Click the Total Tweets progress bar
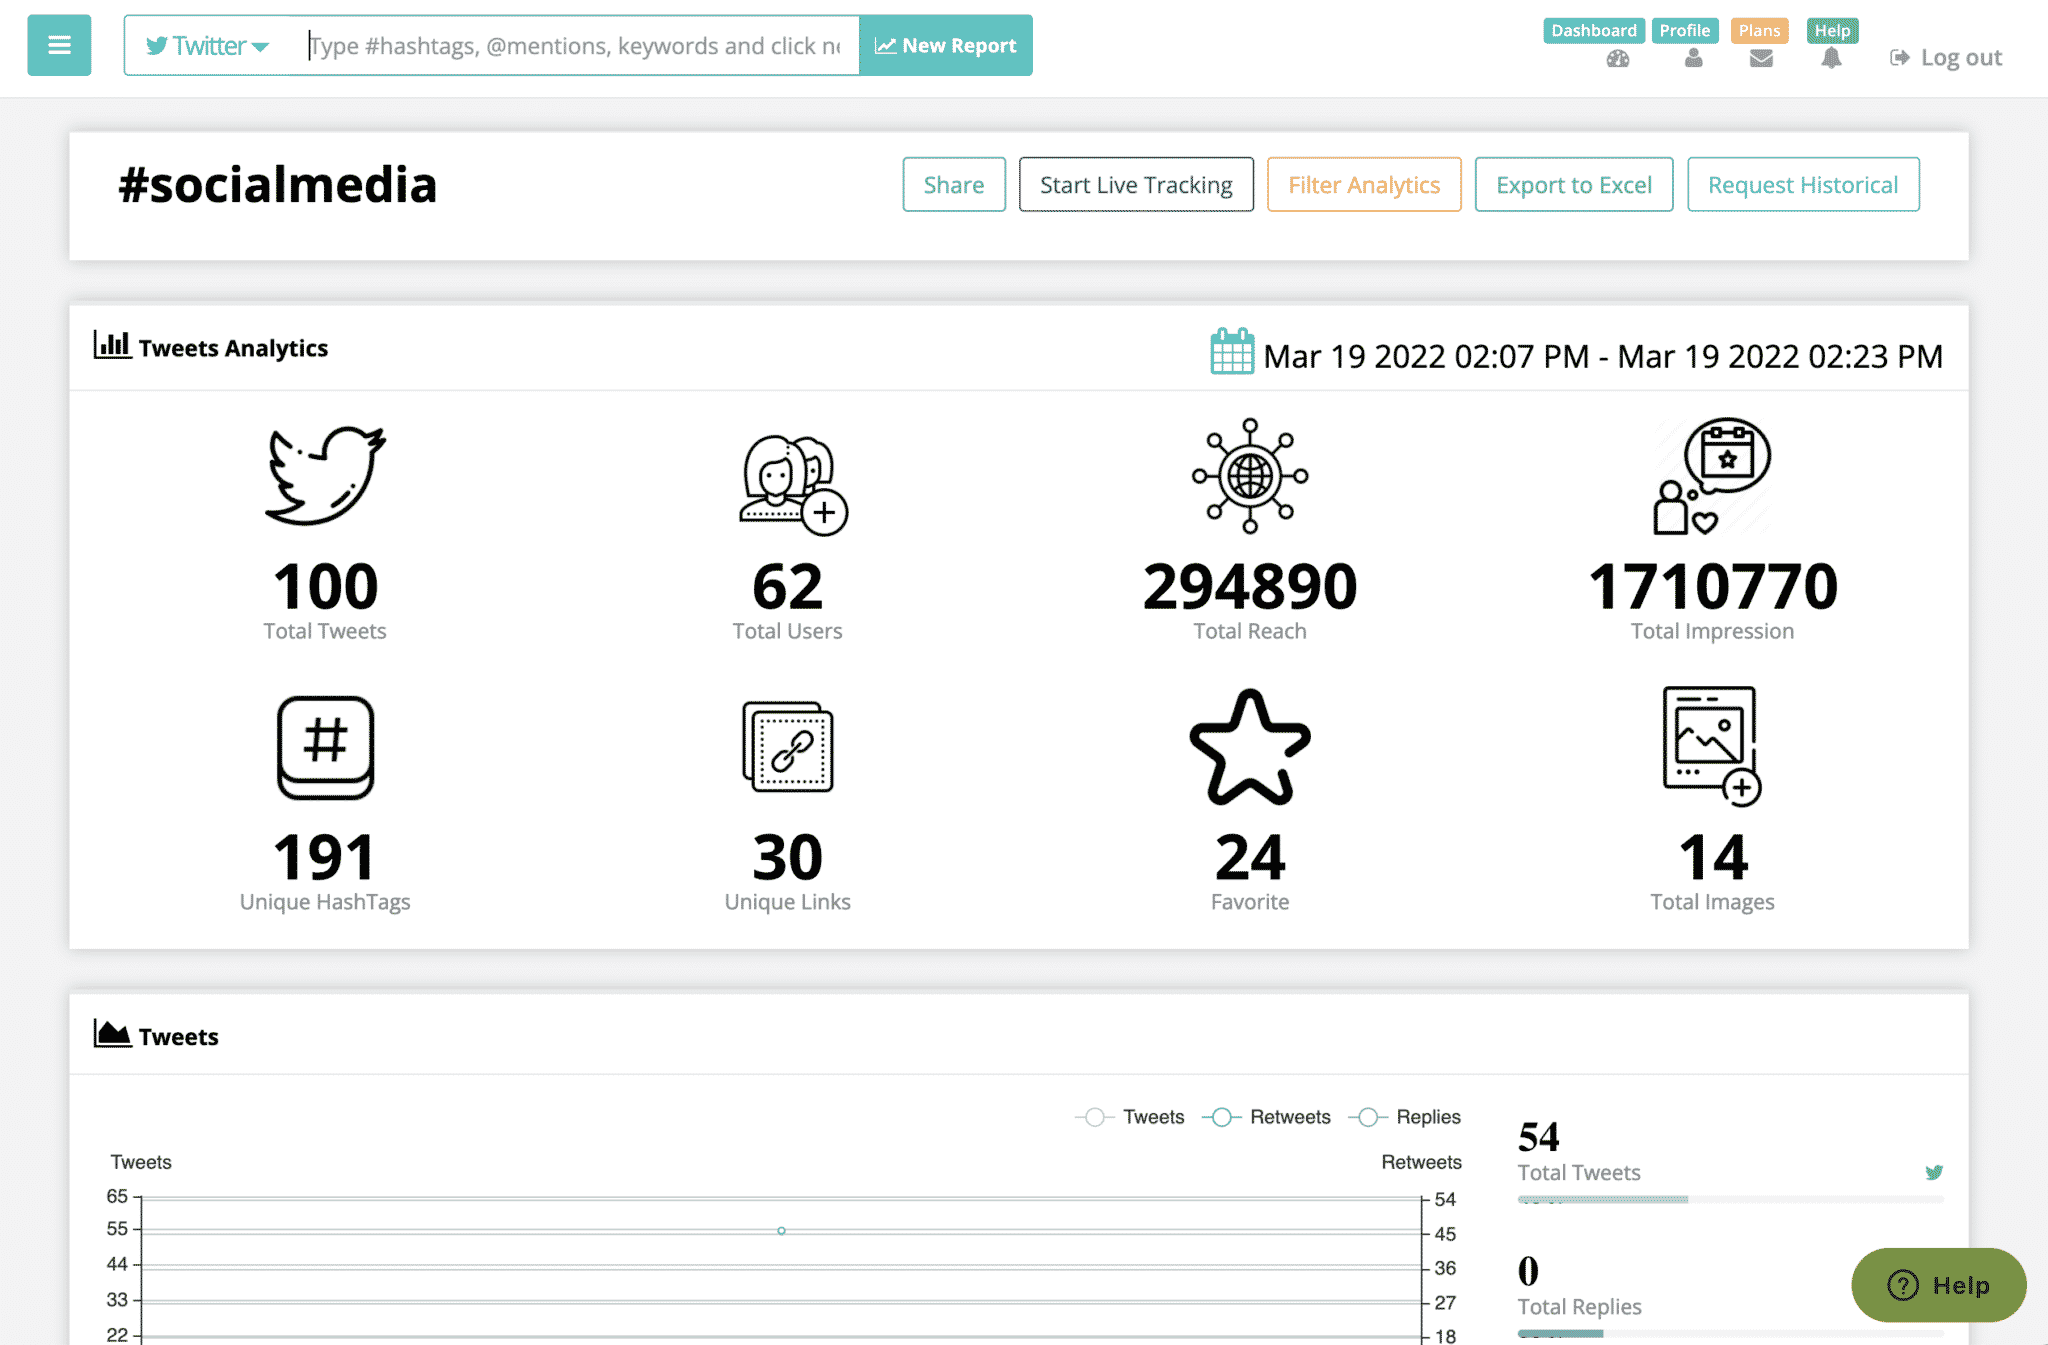Image resolution: width=2048 pixels, height=1345 pixels. coord(1730,1199)
